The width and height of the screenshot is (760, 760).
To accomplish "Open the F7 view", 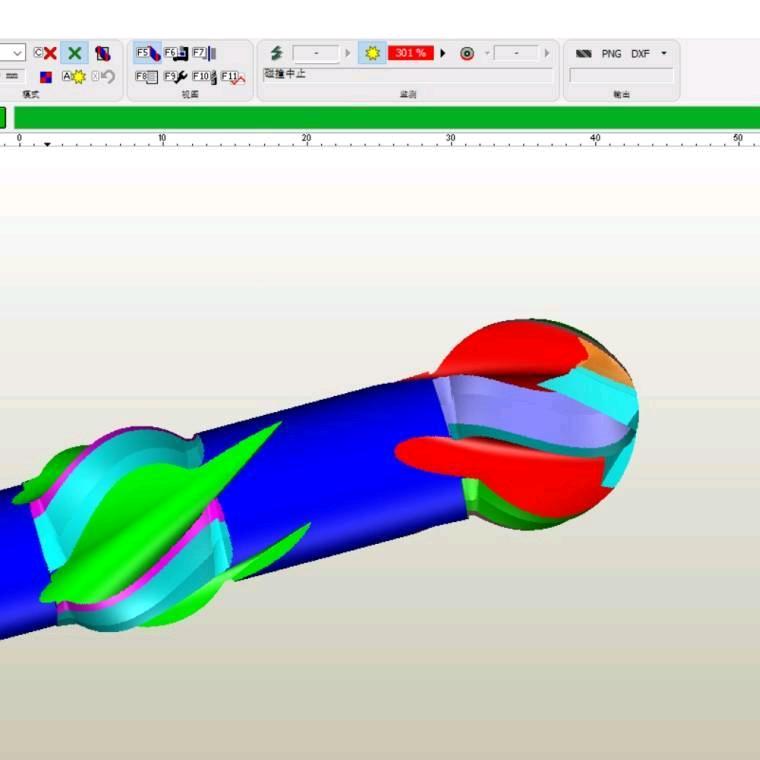I will 204,53.
